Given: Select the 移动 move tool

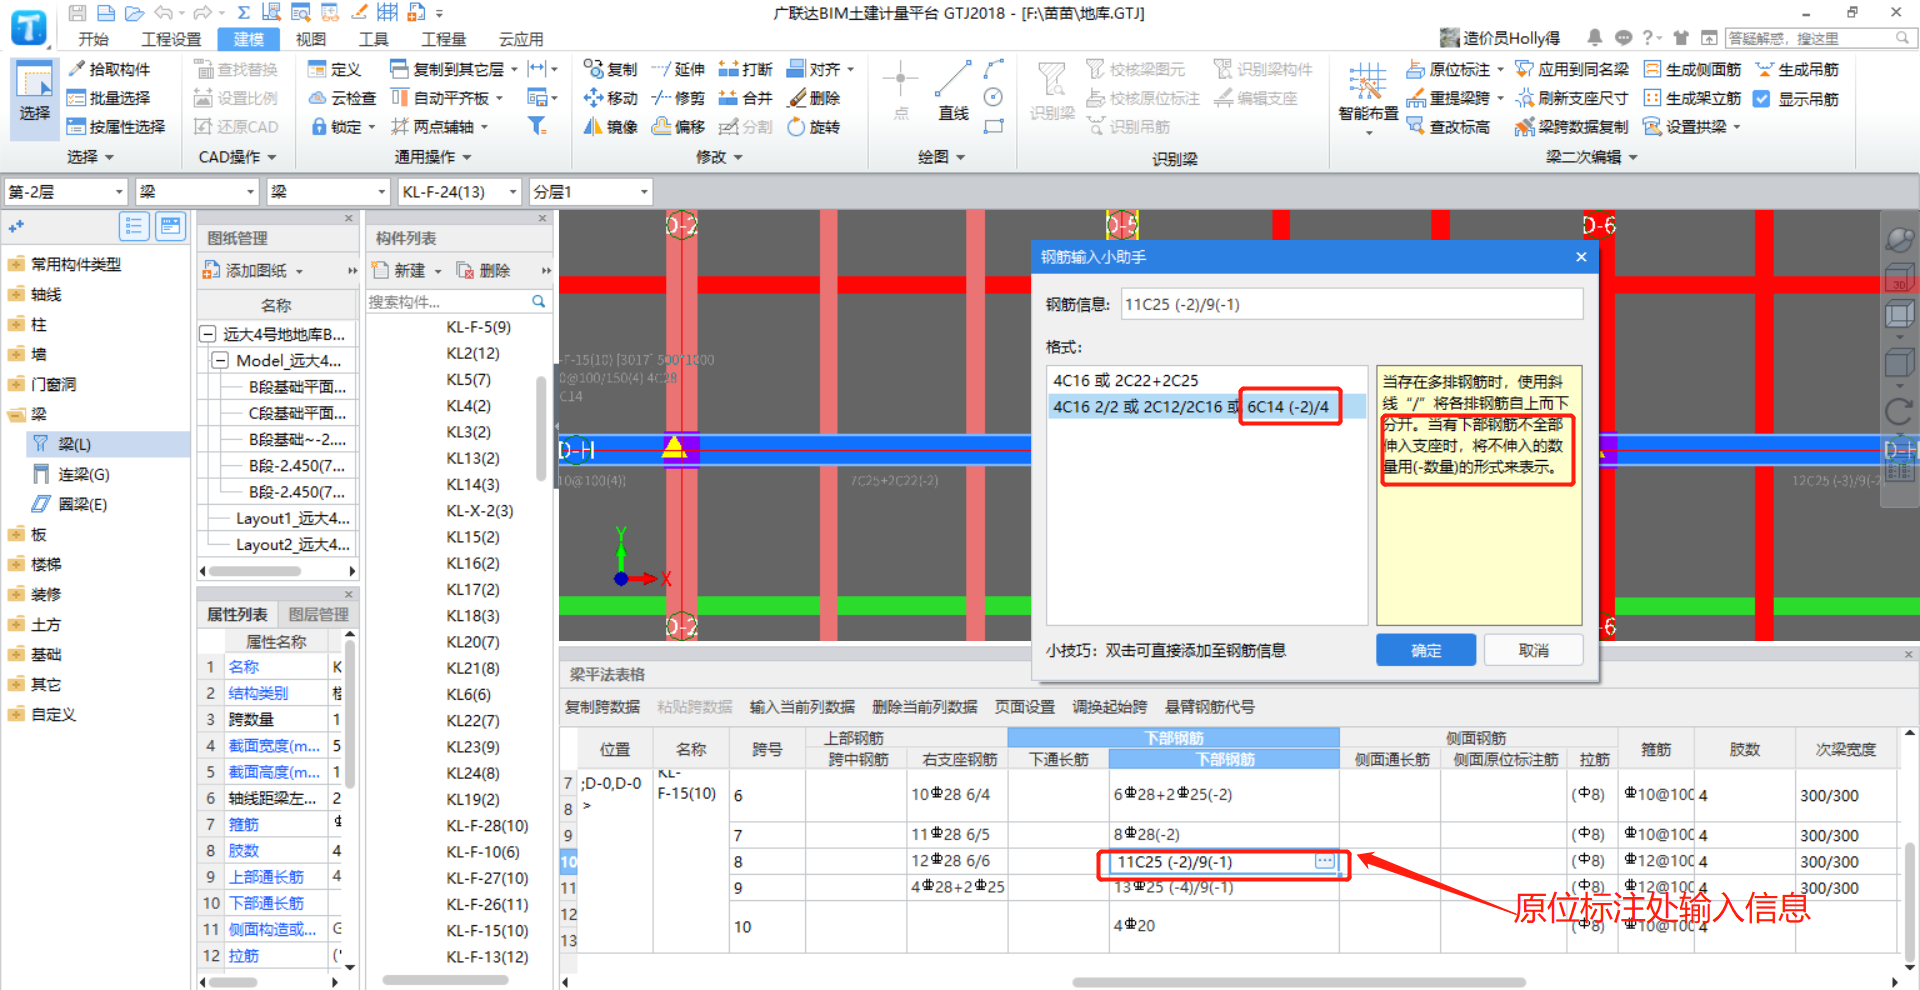Looking at the screenshot, I should coord(610,98).
